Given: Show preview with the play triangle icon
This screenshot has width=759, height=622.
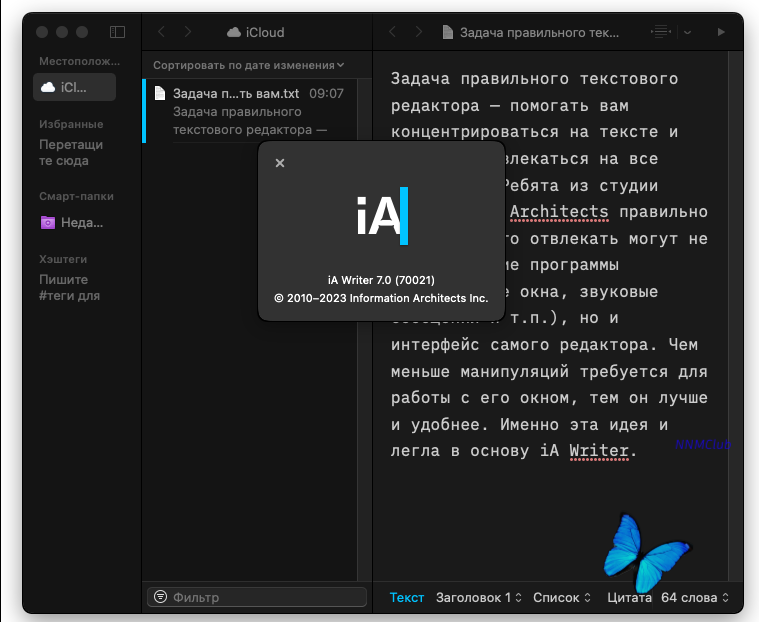Looking at the screenshot, I should (721, 32).
